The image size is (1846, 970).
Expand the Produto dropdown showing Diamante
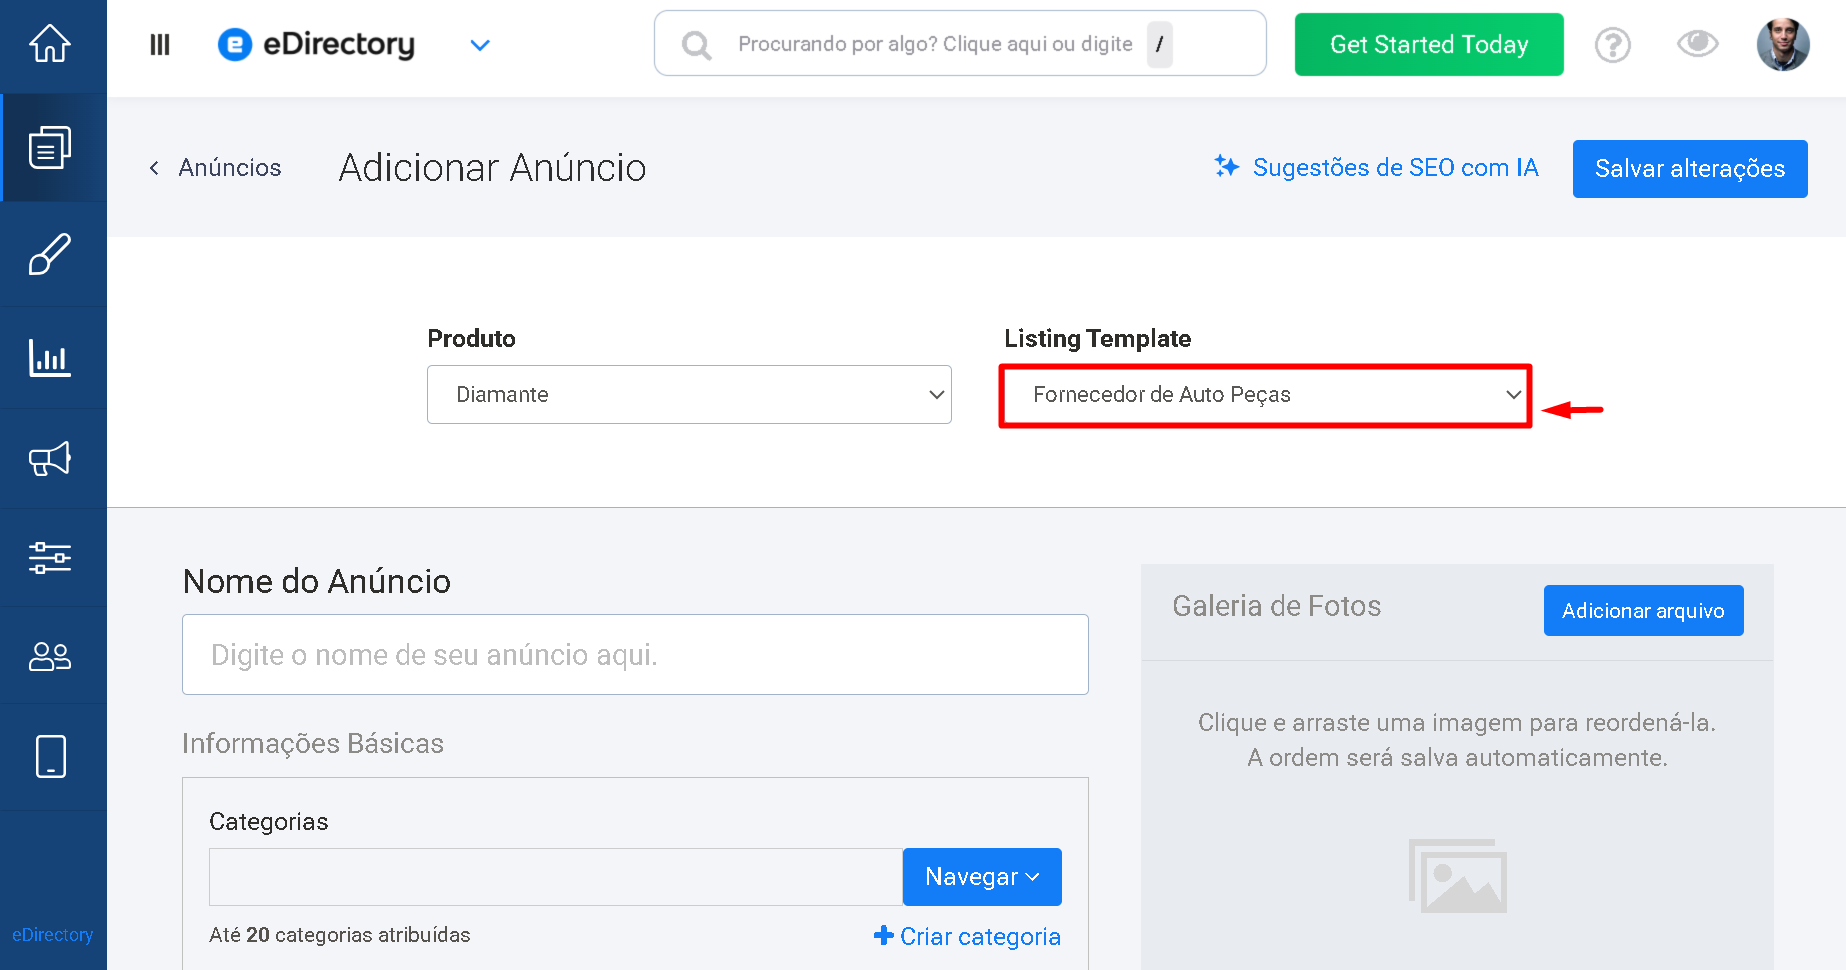[689, 394]
